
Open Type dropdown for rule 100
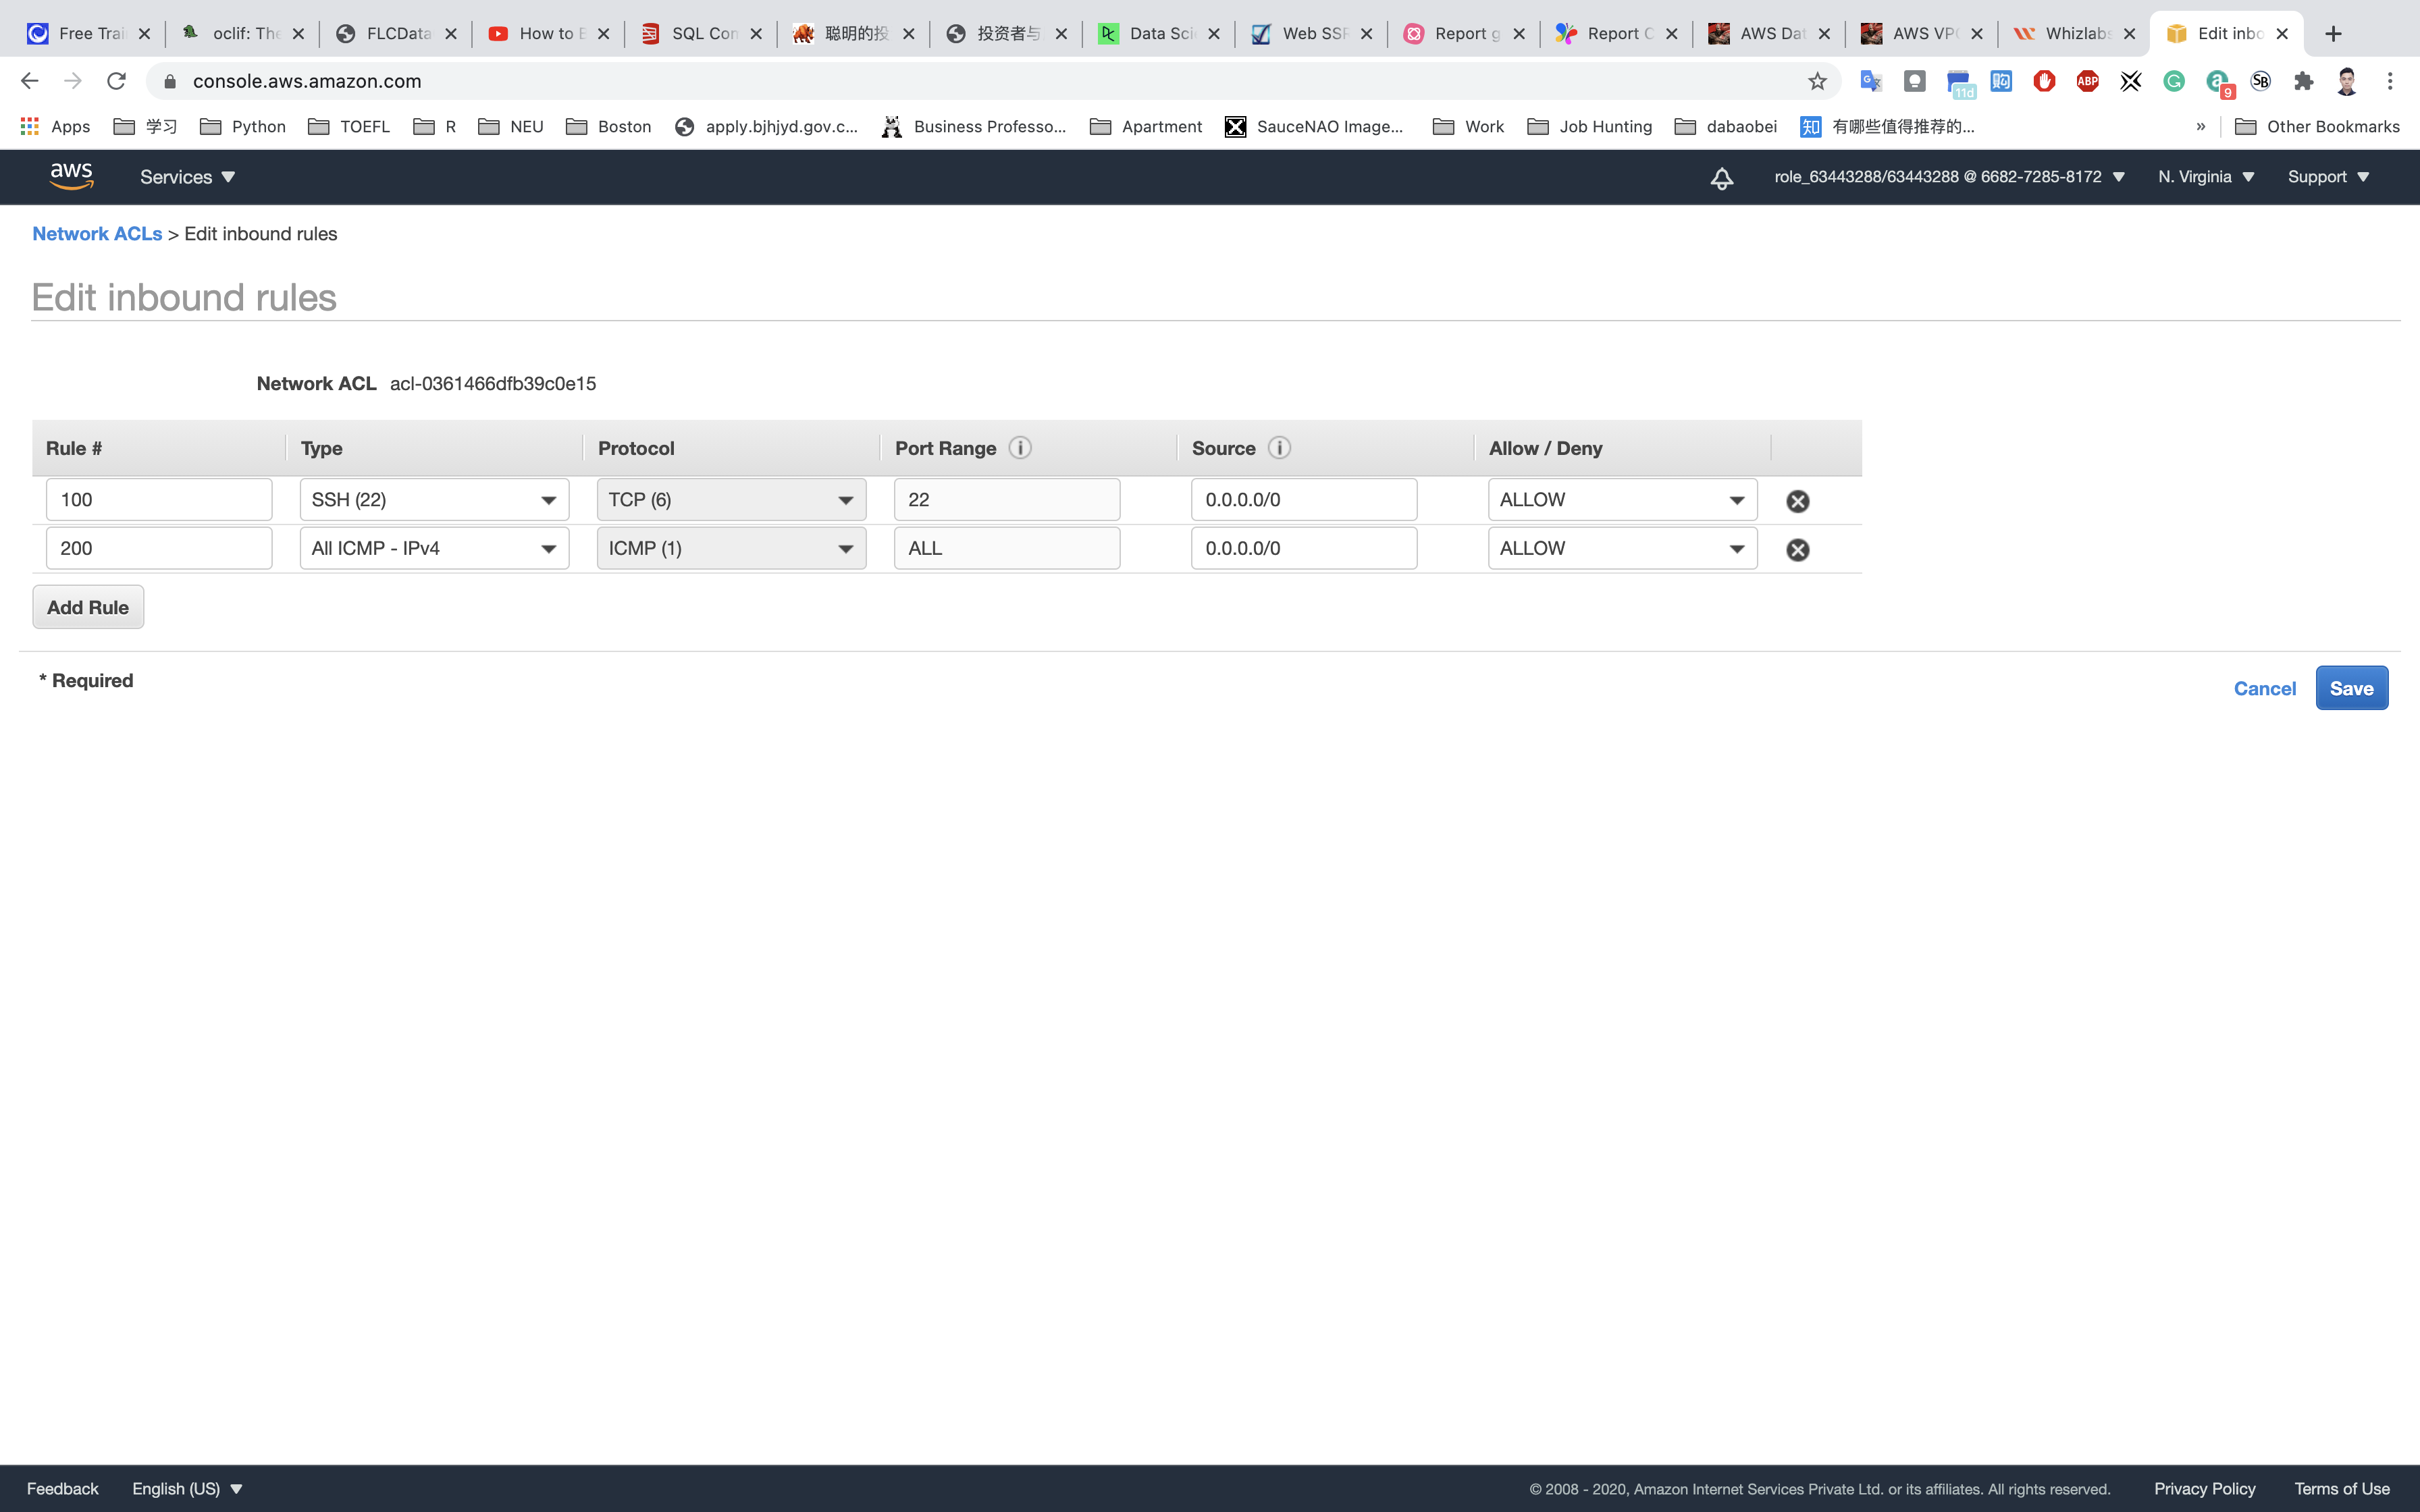[434, 500]
